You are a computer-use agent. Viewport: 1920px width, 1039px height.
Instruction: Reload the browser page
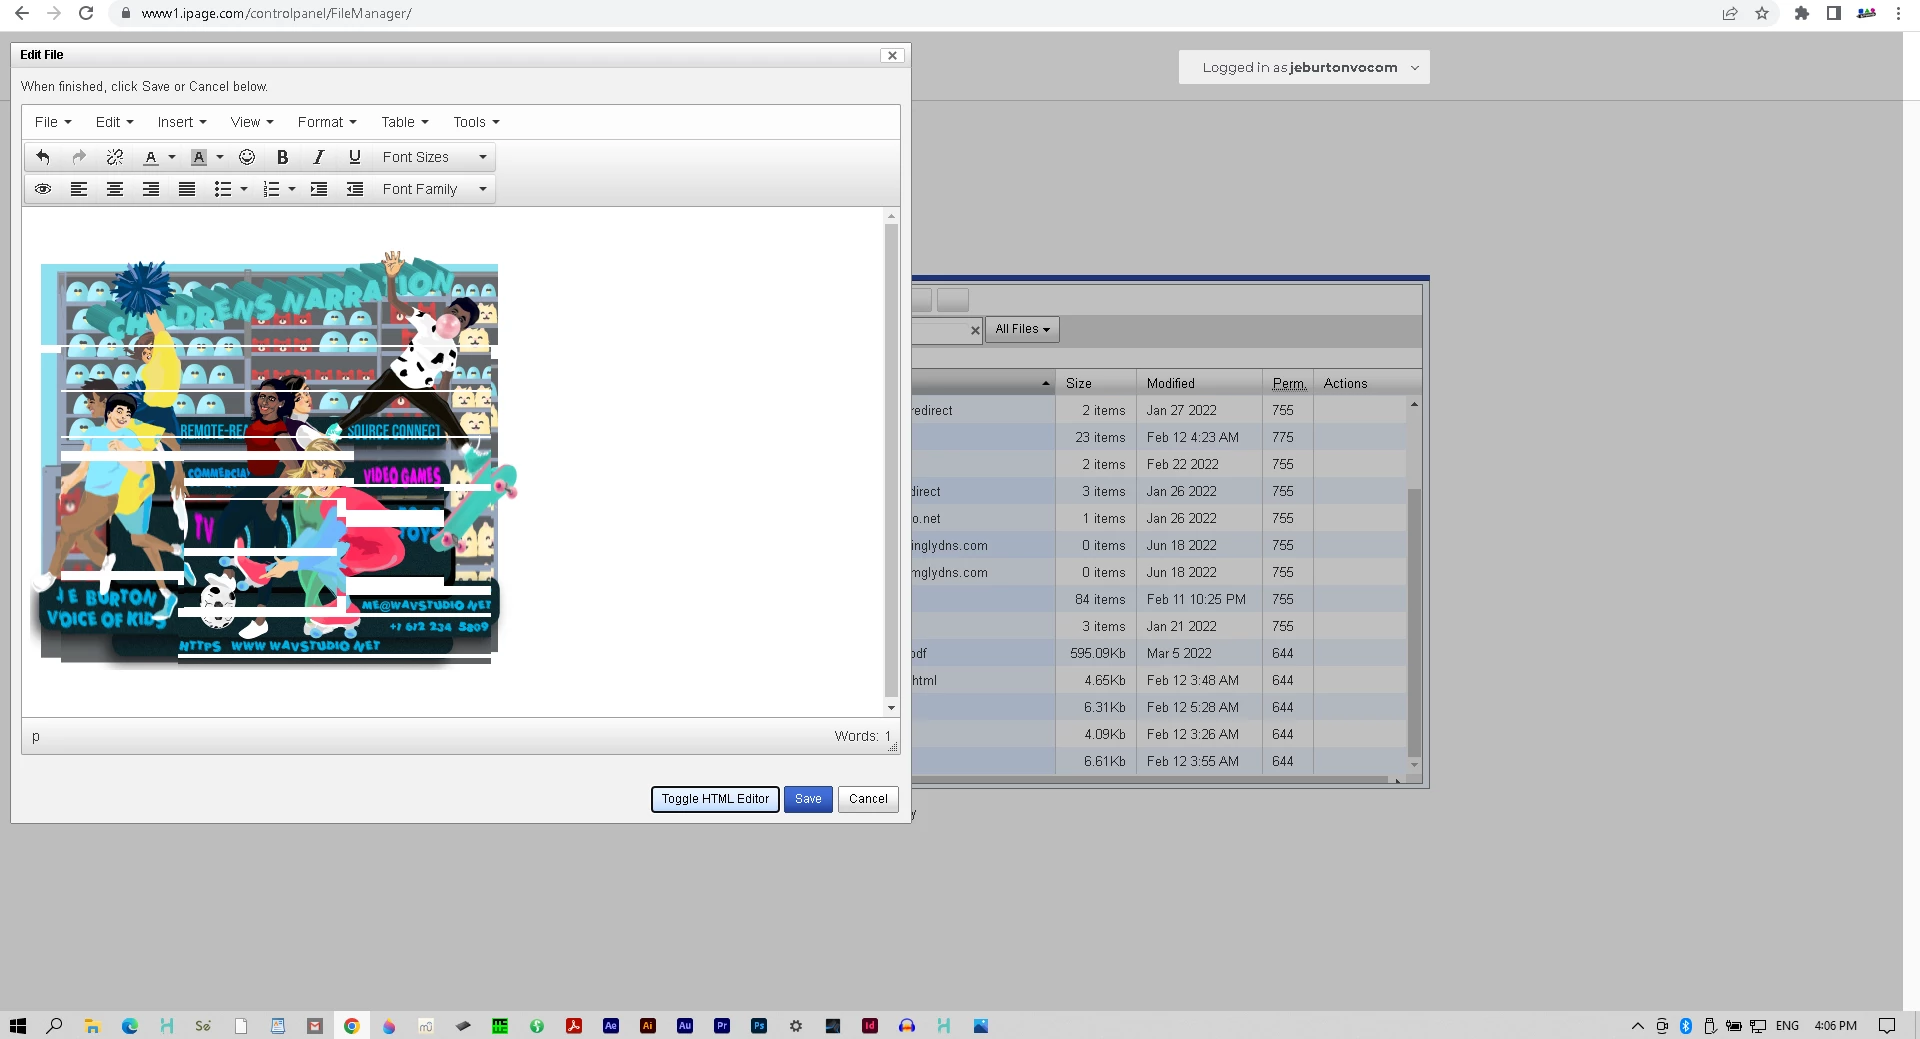click(x=86, y=13)
